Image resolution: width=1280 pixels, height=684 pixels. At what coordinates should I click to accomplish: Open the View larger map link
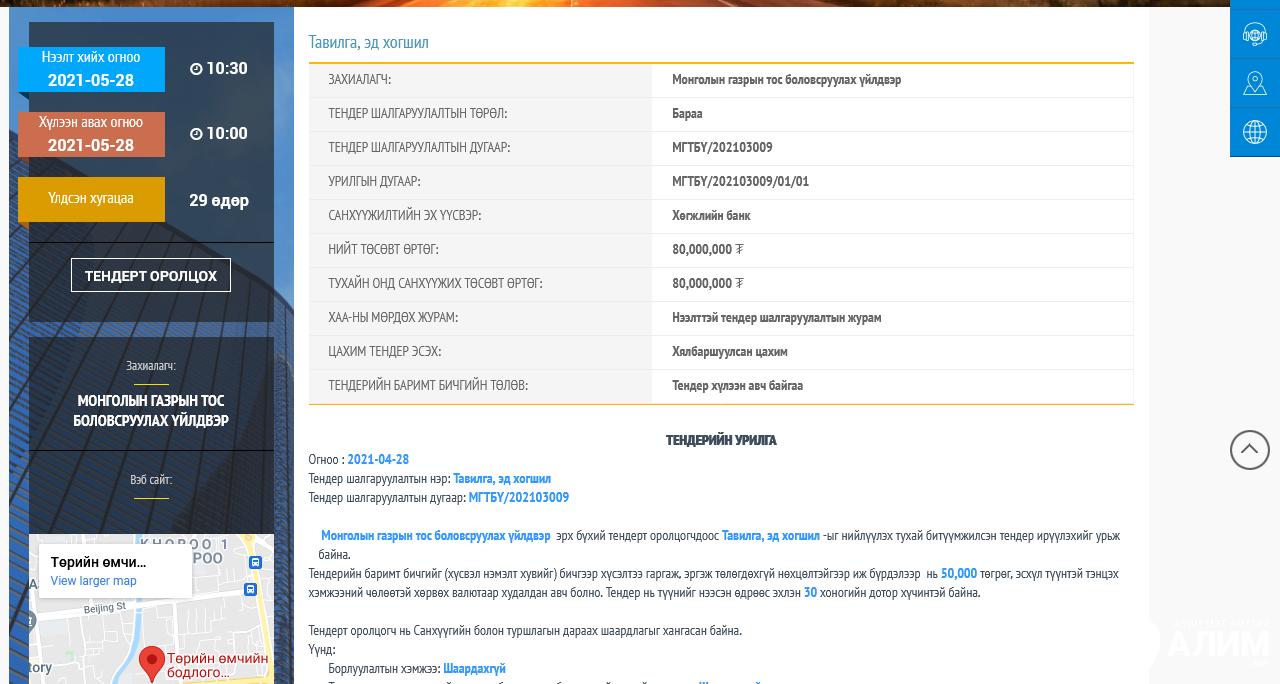tap(94, 581)
